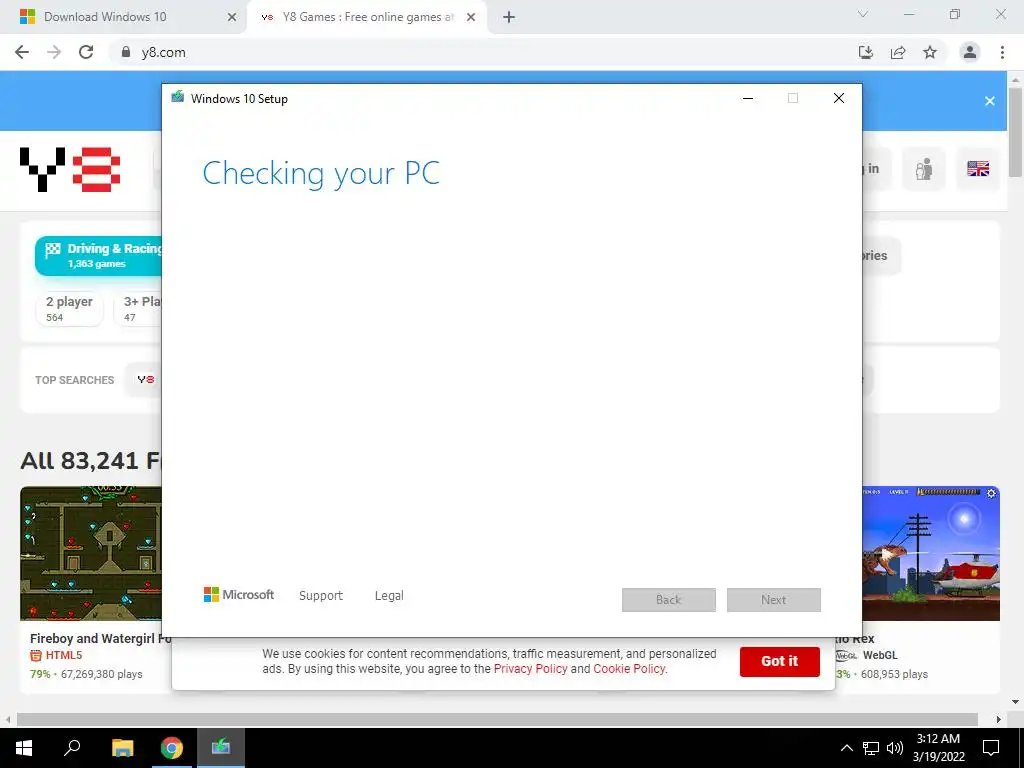Bookmark this page with the star icon
Image resolution: width=1024 pixels, height=768 pixels.
pyautogui.click(x=930, y=52)
